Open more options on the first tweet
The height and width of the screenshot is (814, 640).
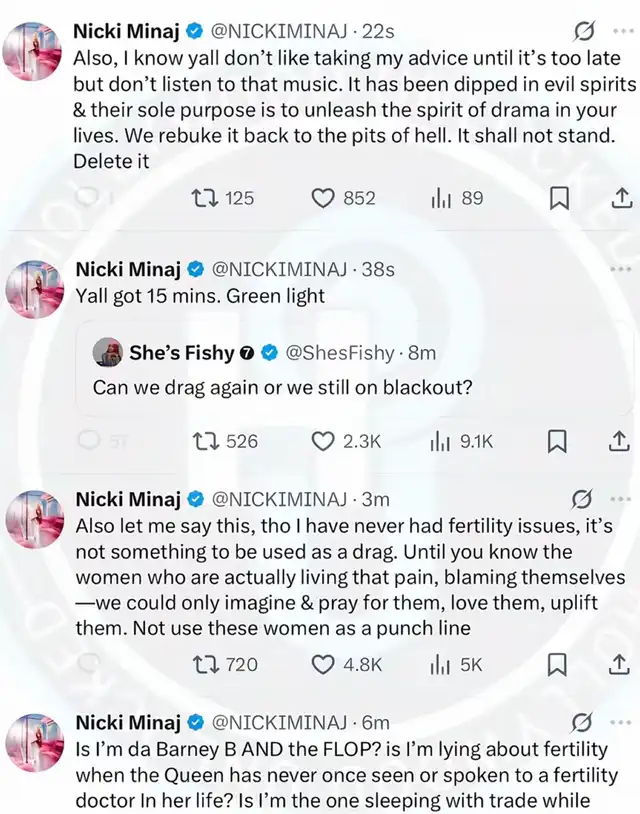pos(621,32)
